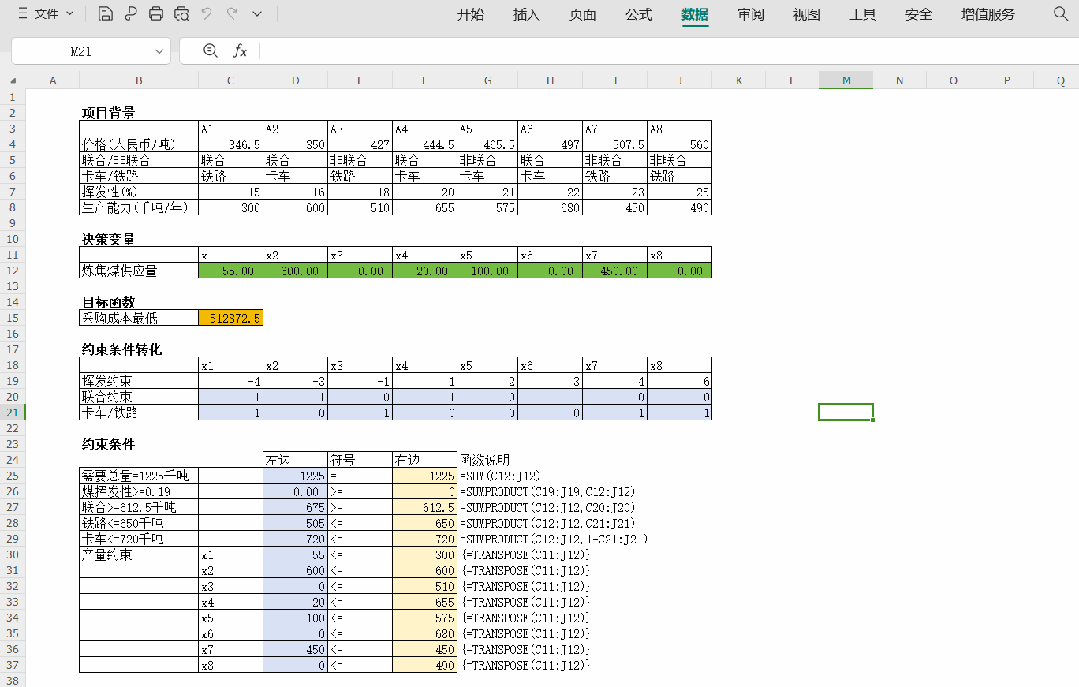
Task: Click the Print icon in the quick toolbar
Action: click(x=156, y=14)
